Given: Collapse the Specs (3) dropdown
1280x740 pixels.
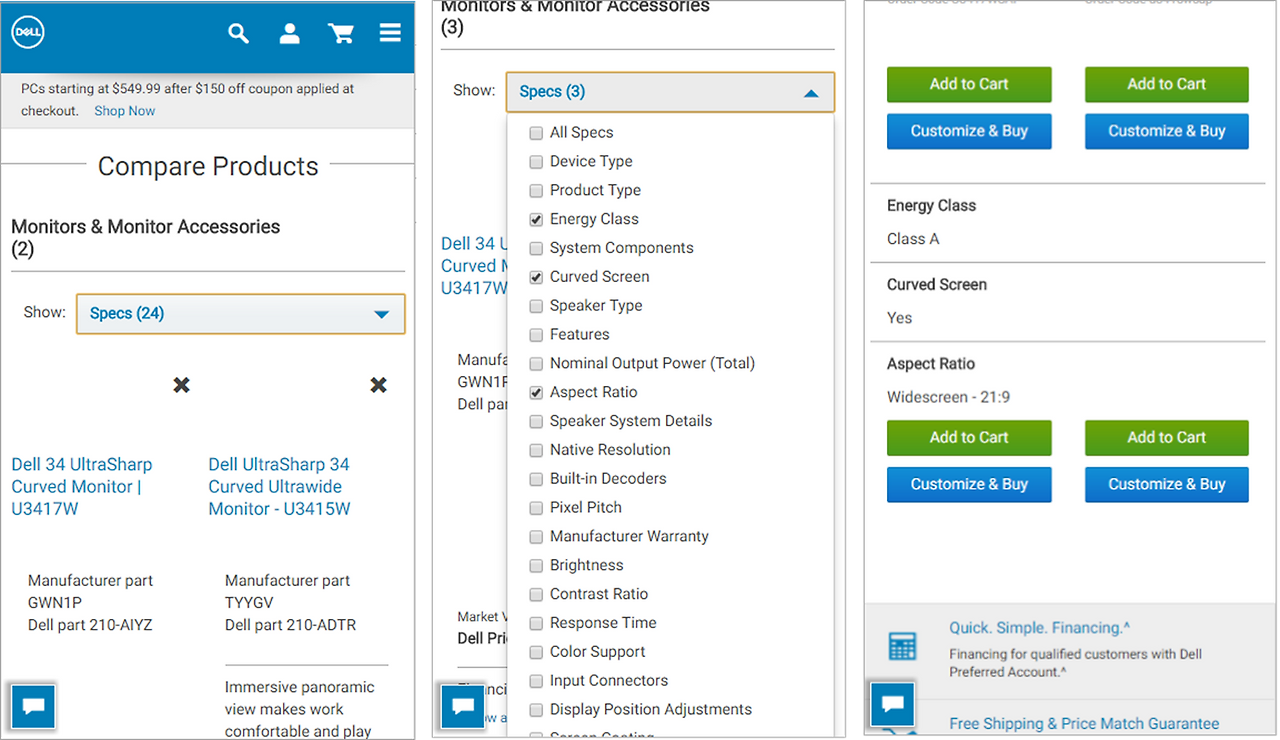Looking at the screenshot, I should click(x=669, y=92).
